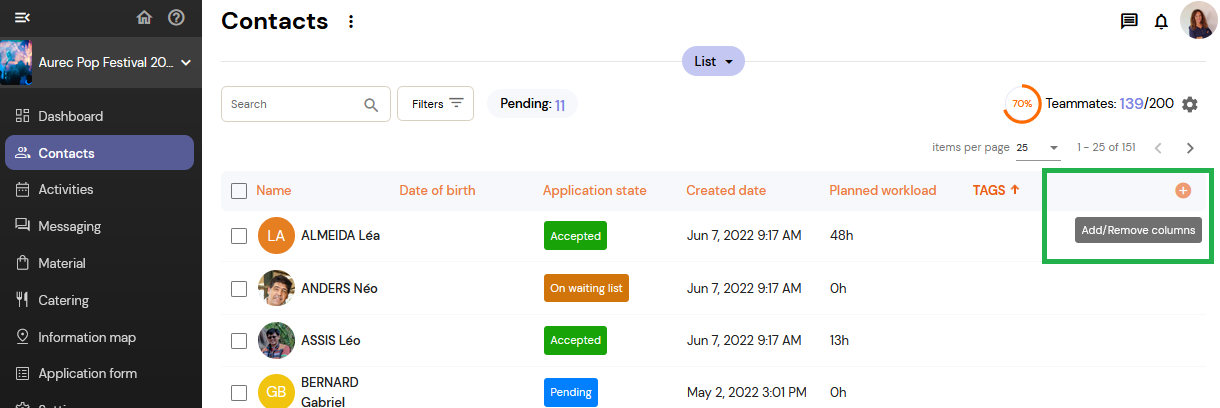Check the ALMEIDA Léa row checkbox
The image size is (1220, 408).
pyautogui.click(x=239, y=236)
